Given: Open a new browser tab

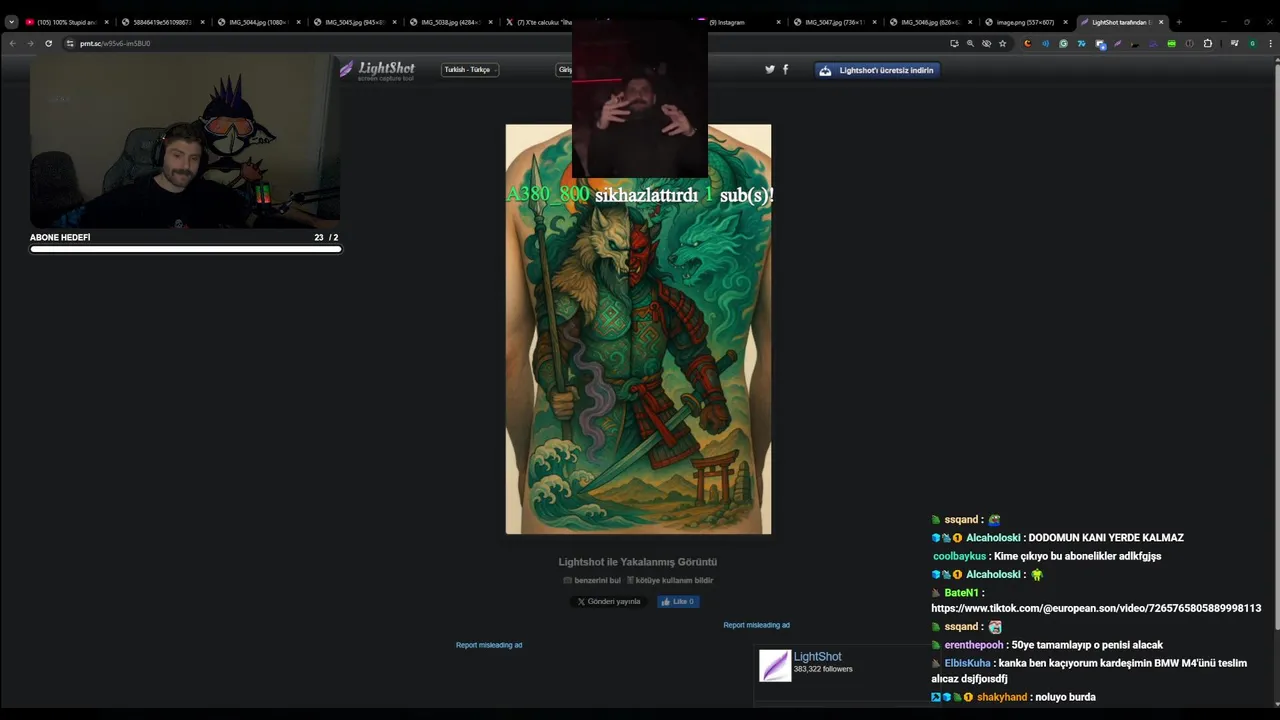Looking at the screenshot, I should point(1179,22).
